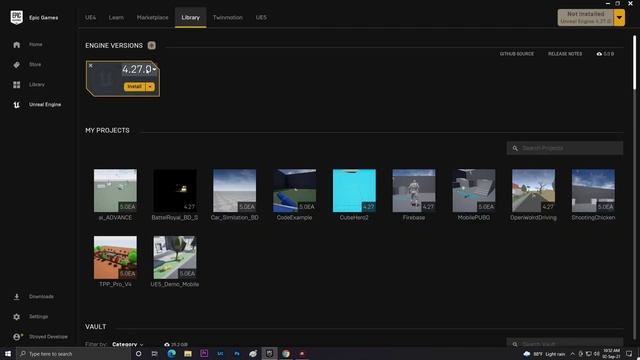Click the Epic Games logo
Screen dimensions: 640x360
tap(17, 17)
